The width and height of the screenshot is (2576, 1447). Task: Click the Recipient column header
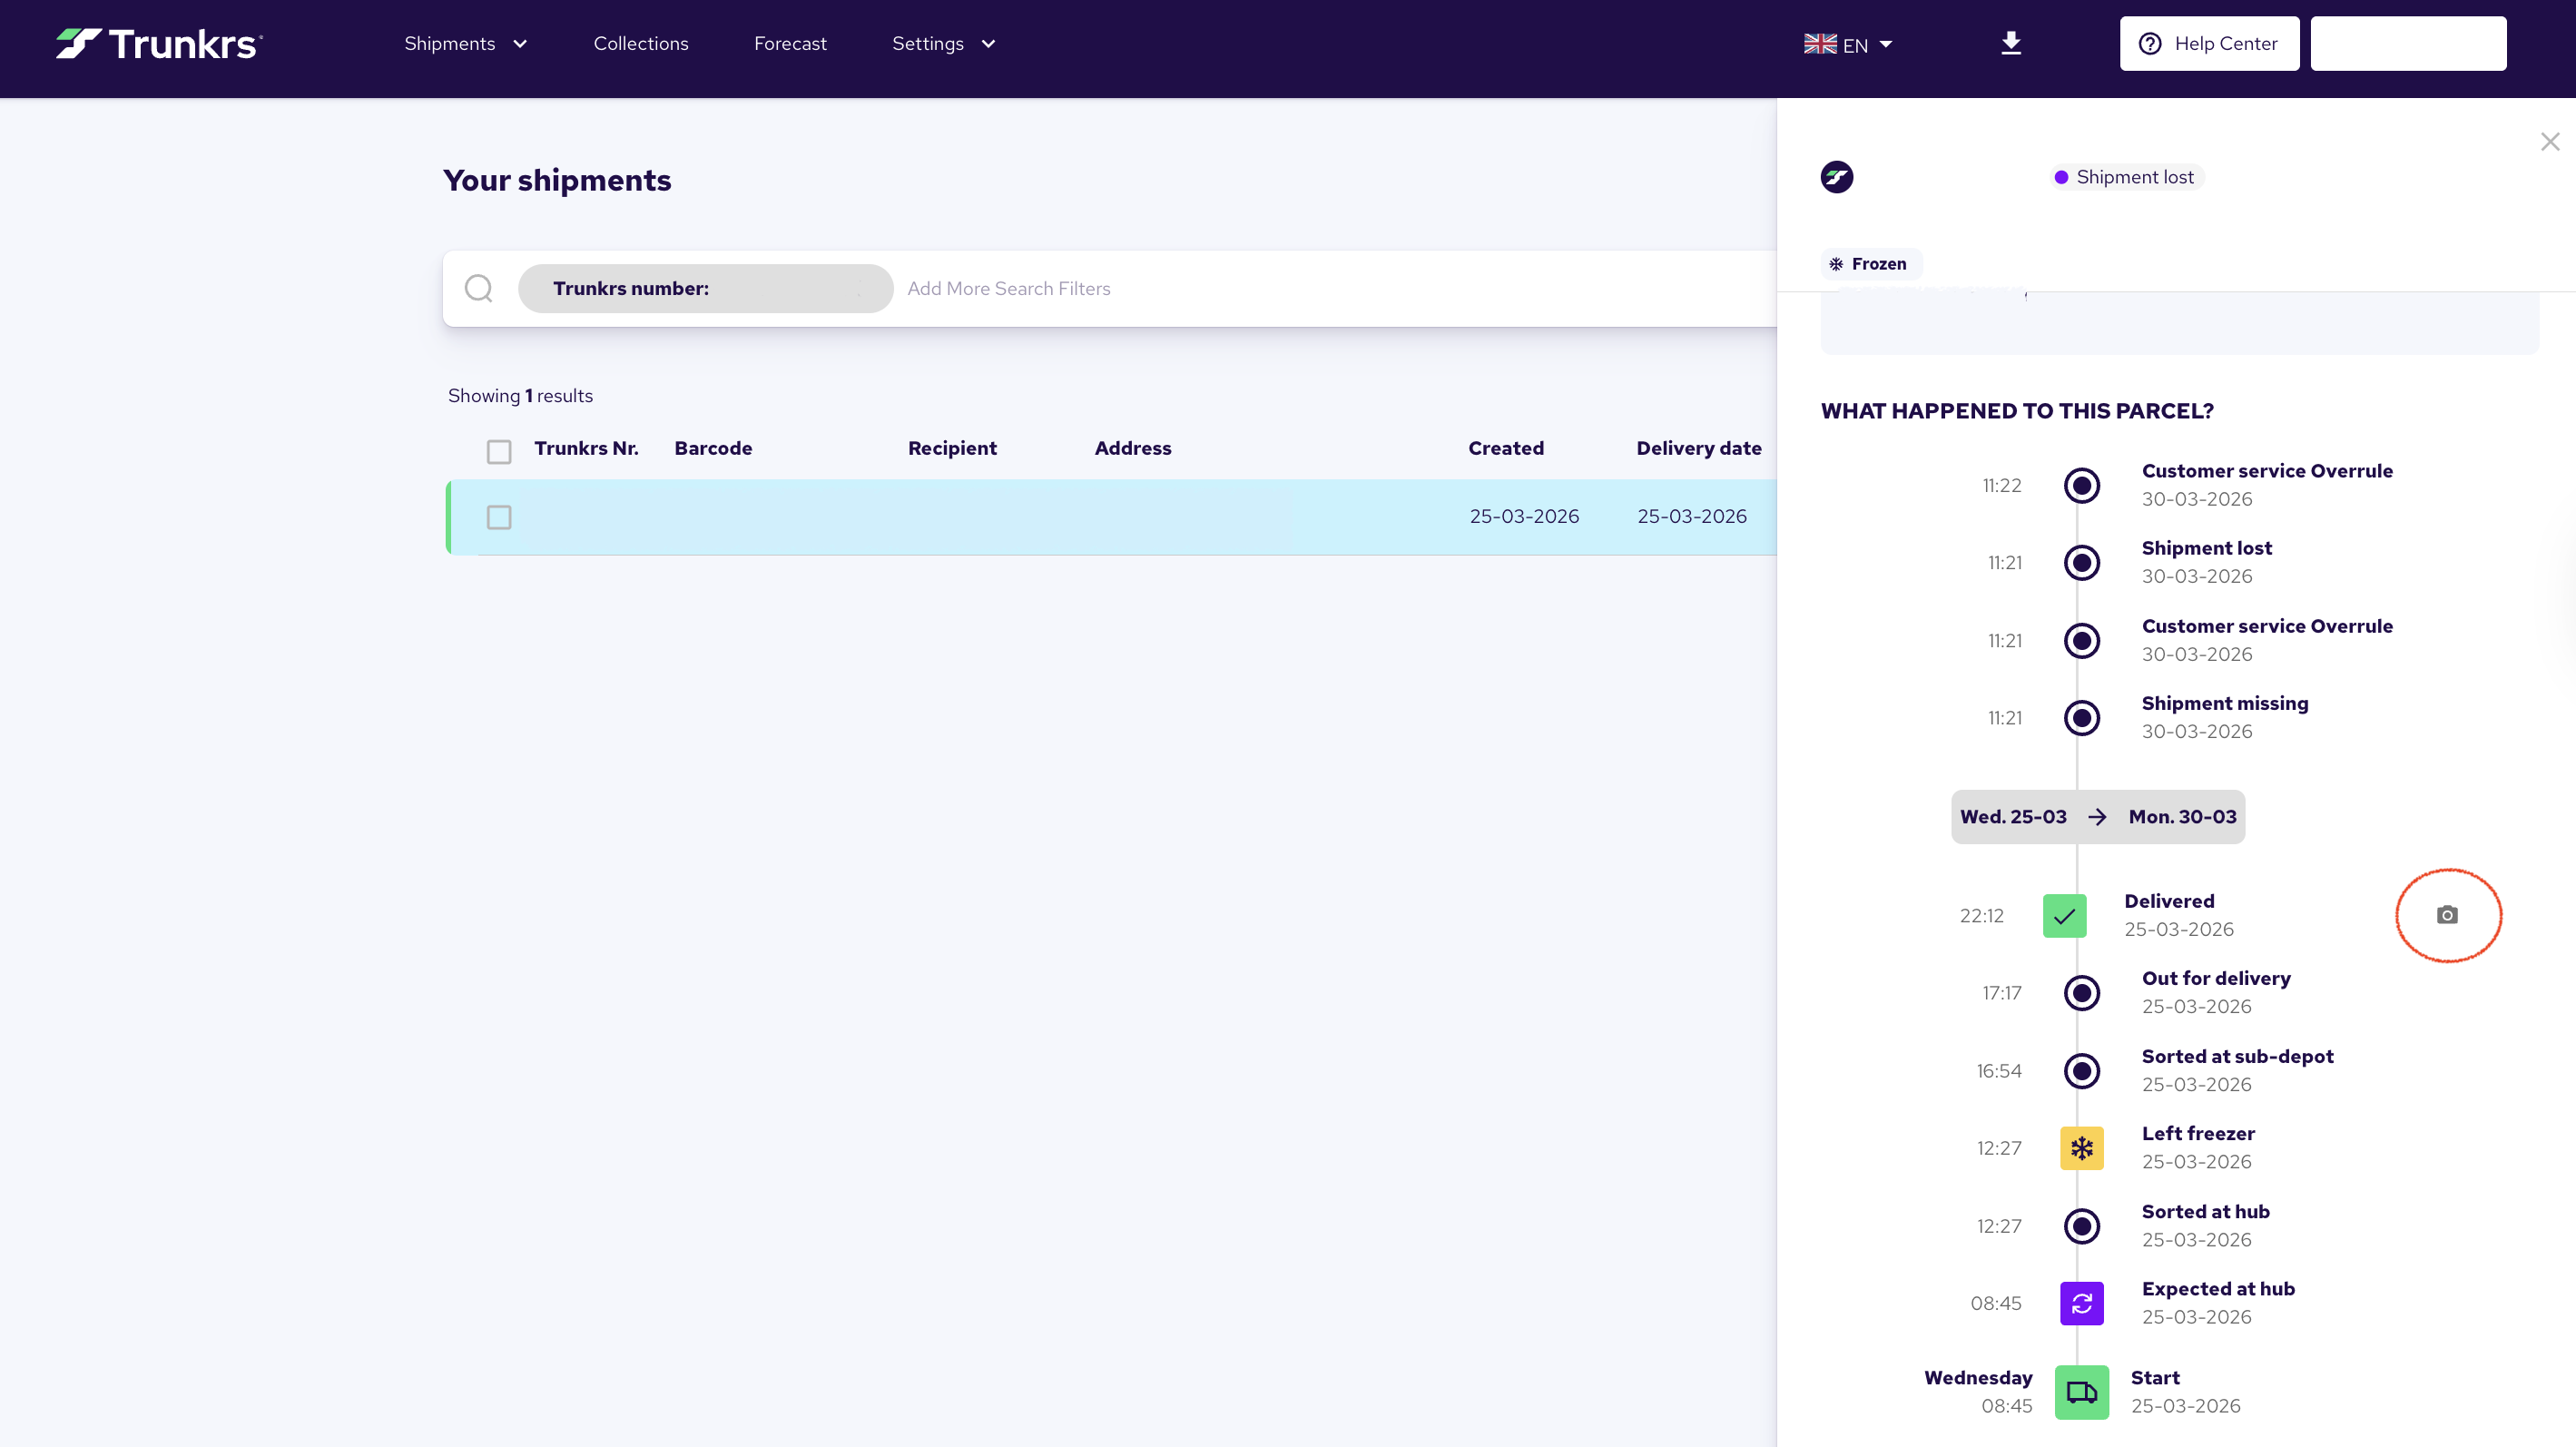pyautogui.click(x=952, y=448)
